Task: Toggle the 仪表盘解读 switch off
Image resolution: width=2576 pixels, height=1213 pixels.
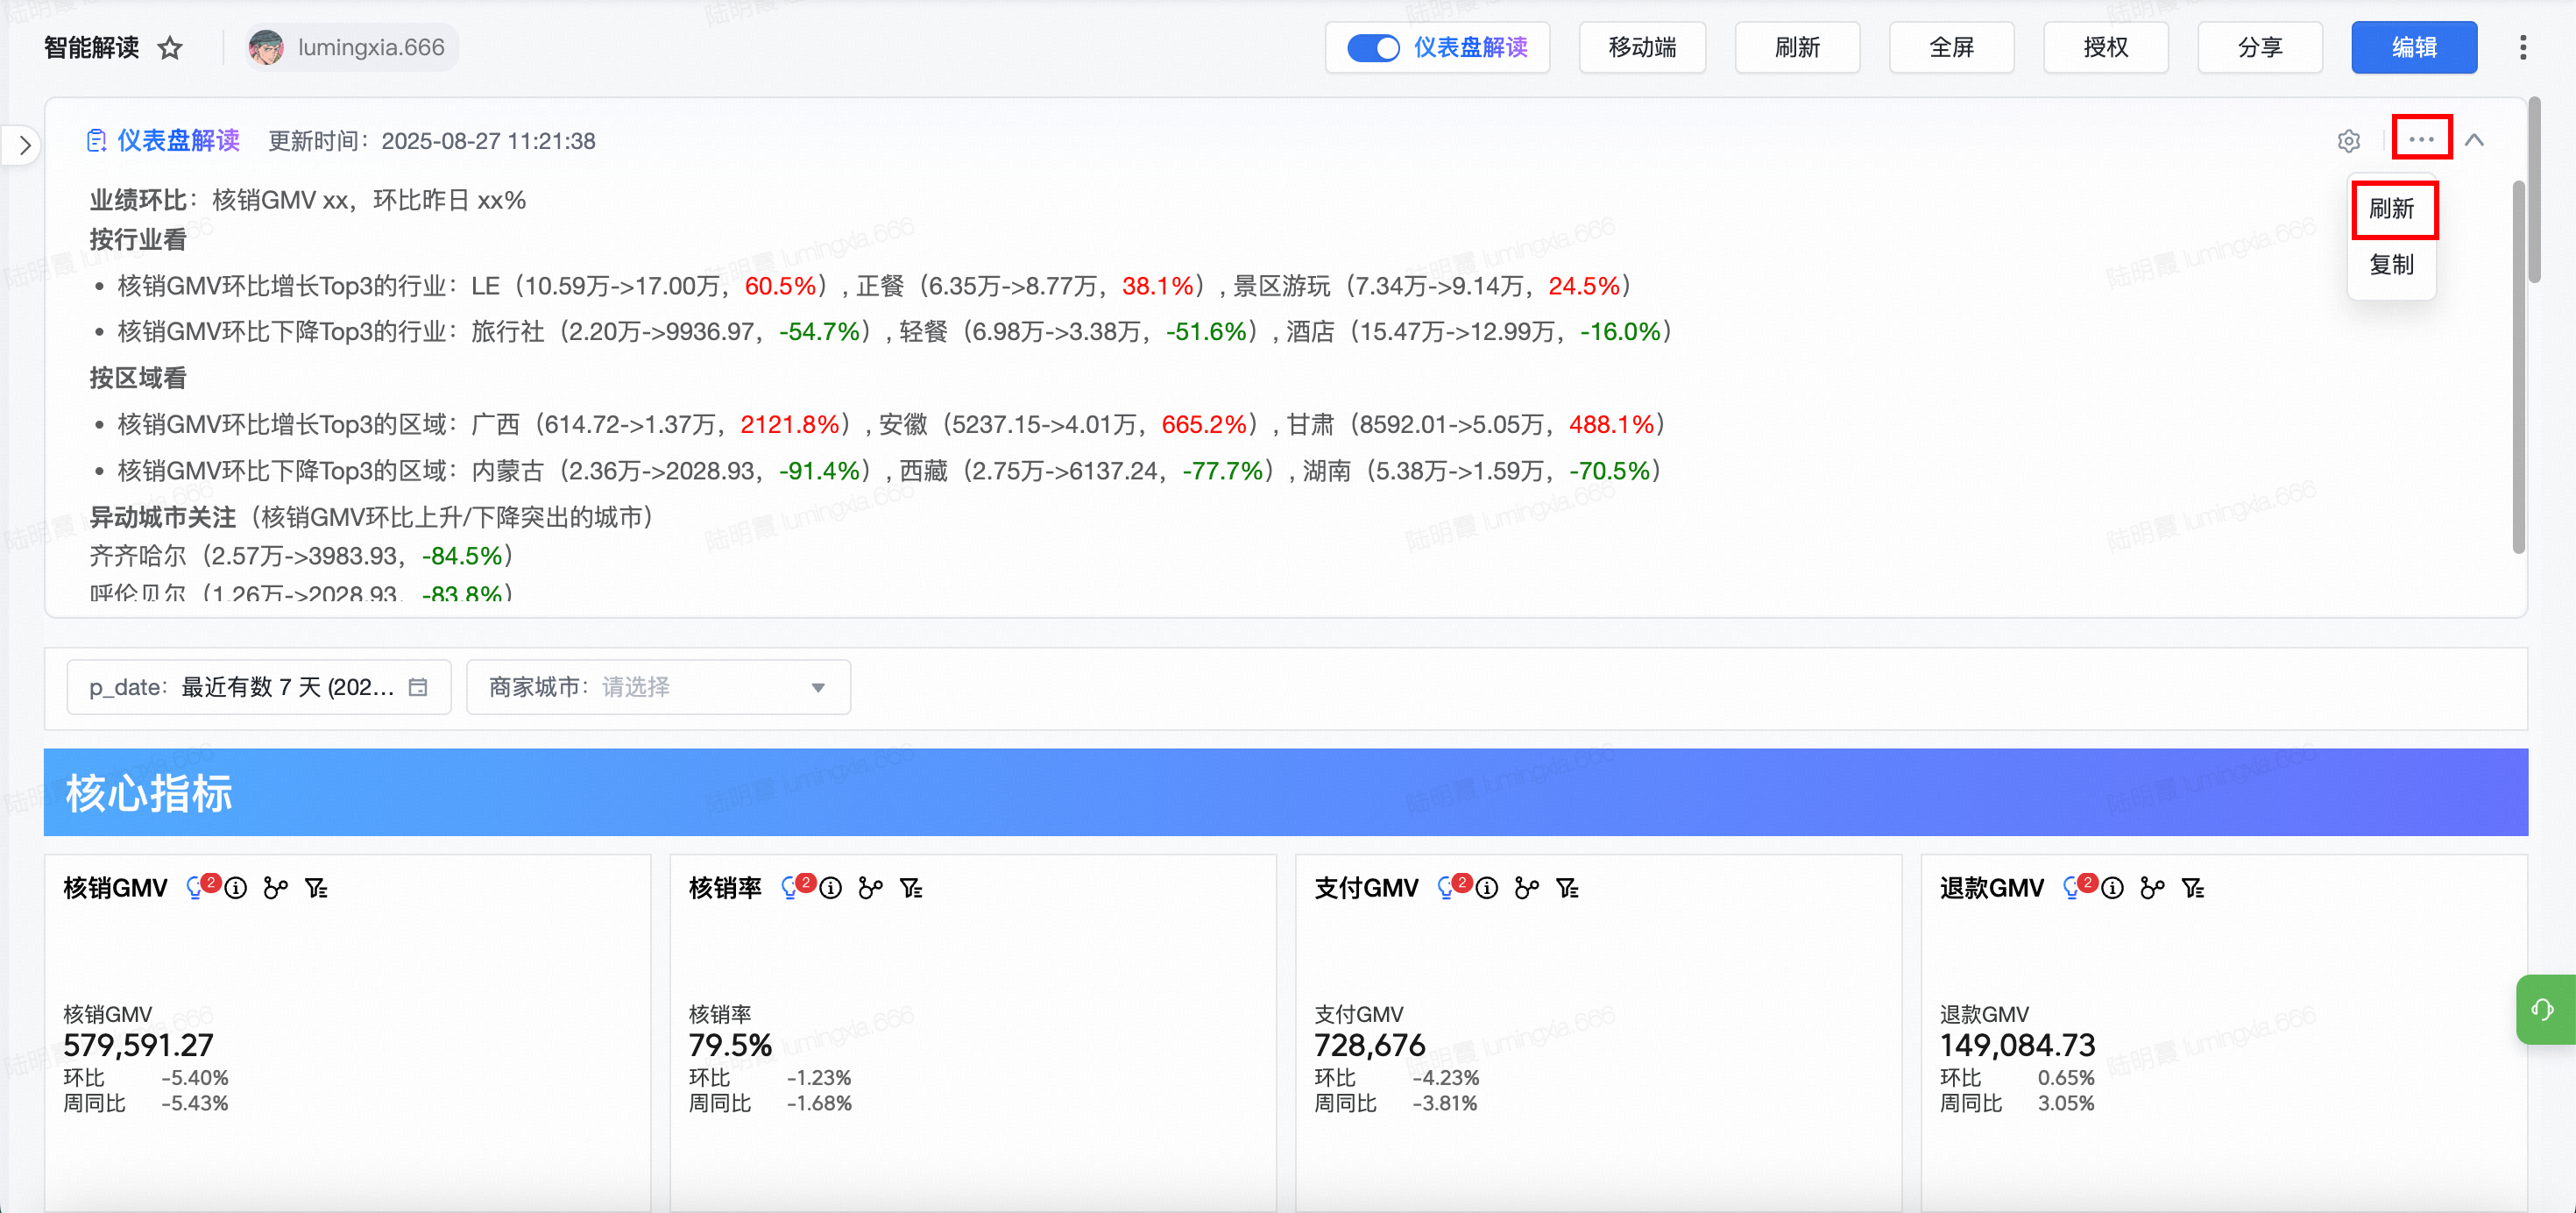Action: (x=1373, y=48)
